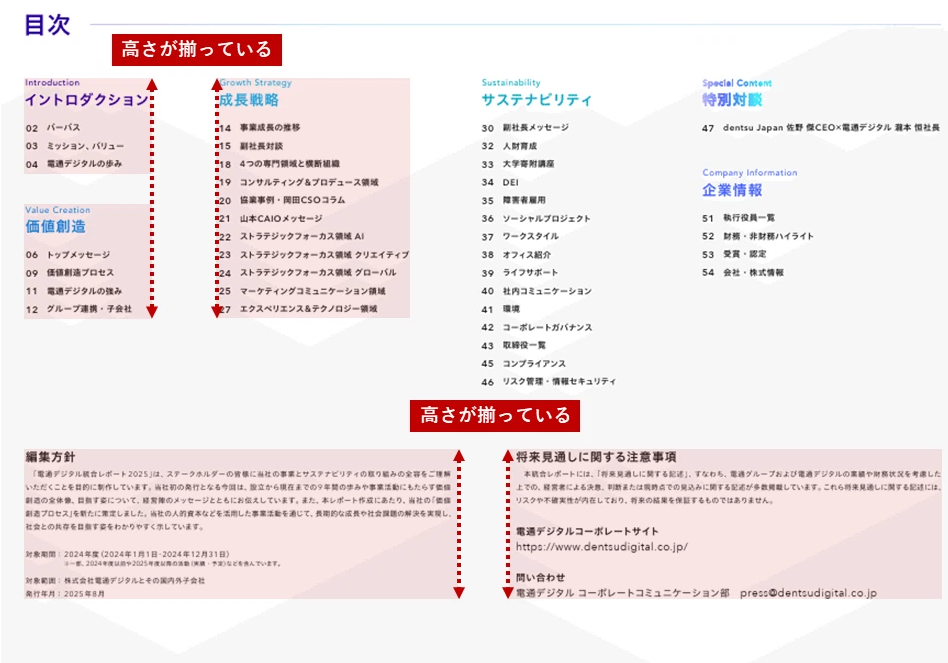
Task: Open the '14 事業成長の推移' entry
Action: tap(259, 128)
